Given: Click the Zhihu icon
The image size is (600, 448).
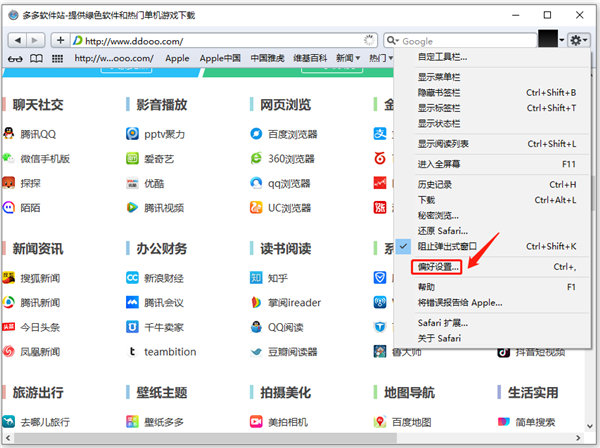Looking at the screenshot, I should pyautogui.click(x=256, y=277).
